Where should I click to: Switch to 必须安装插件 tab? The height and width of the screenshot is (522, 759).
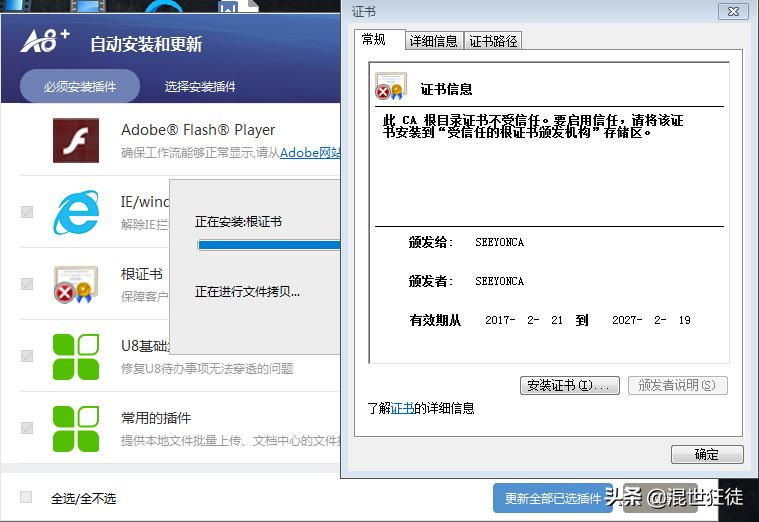pos(80,86)
